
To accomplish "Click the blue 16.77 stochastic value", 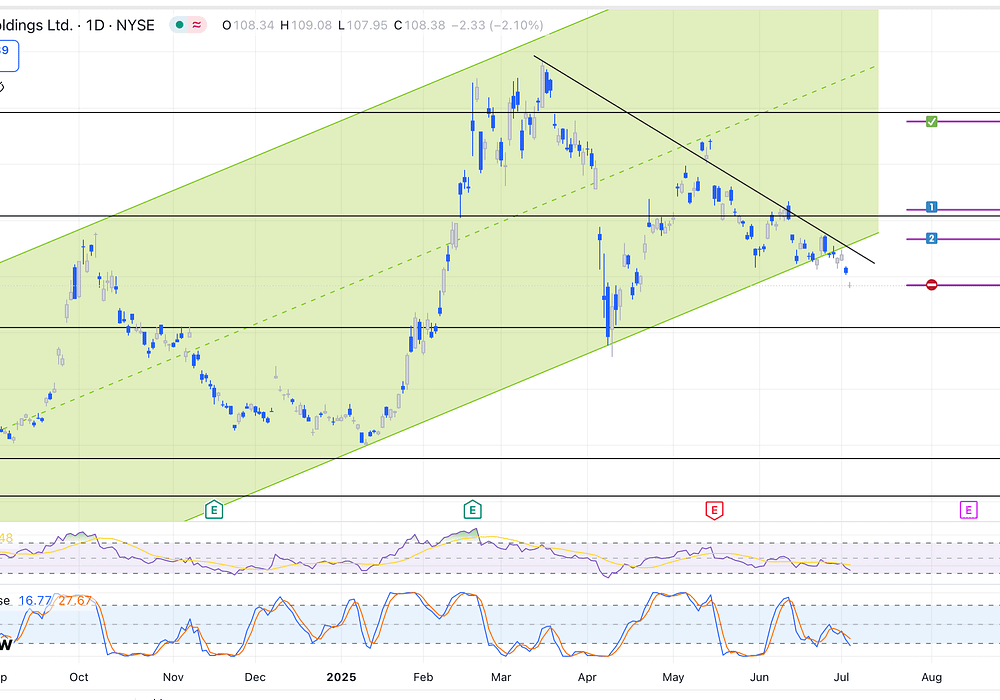I will pos(36,601).
